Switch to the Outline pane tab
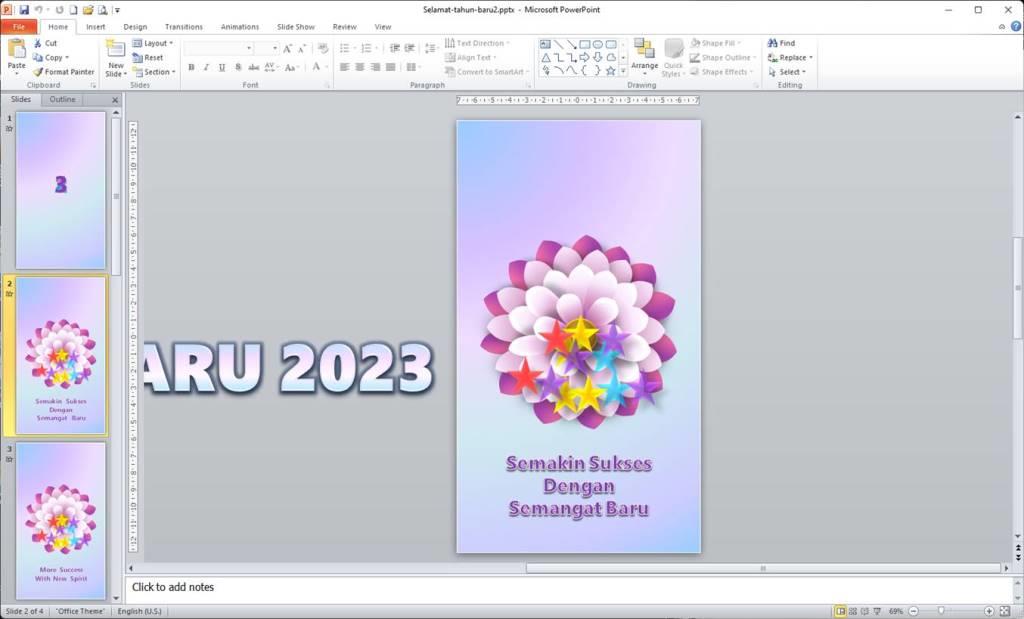Viewport: 1024px width, 619px height. coord(63,100)
